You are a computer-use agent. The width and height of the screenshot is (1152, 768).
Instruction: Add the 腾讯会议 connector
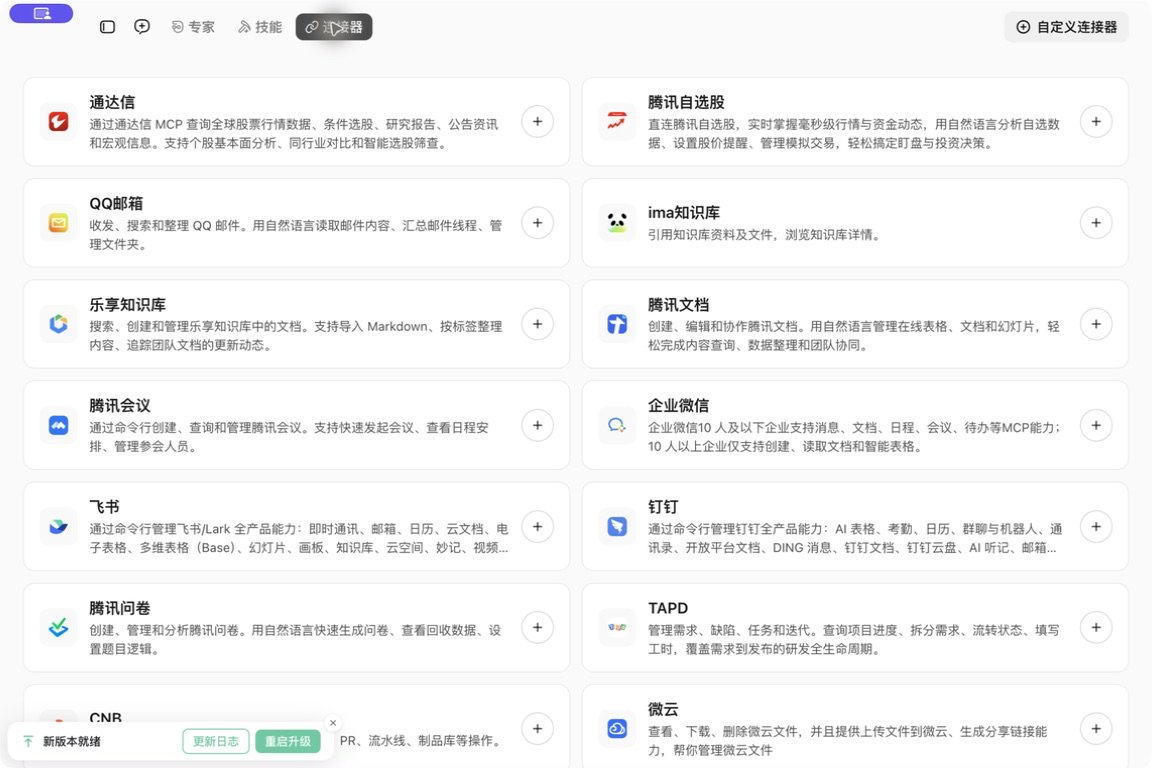click(538, 426)
